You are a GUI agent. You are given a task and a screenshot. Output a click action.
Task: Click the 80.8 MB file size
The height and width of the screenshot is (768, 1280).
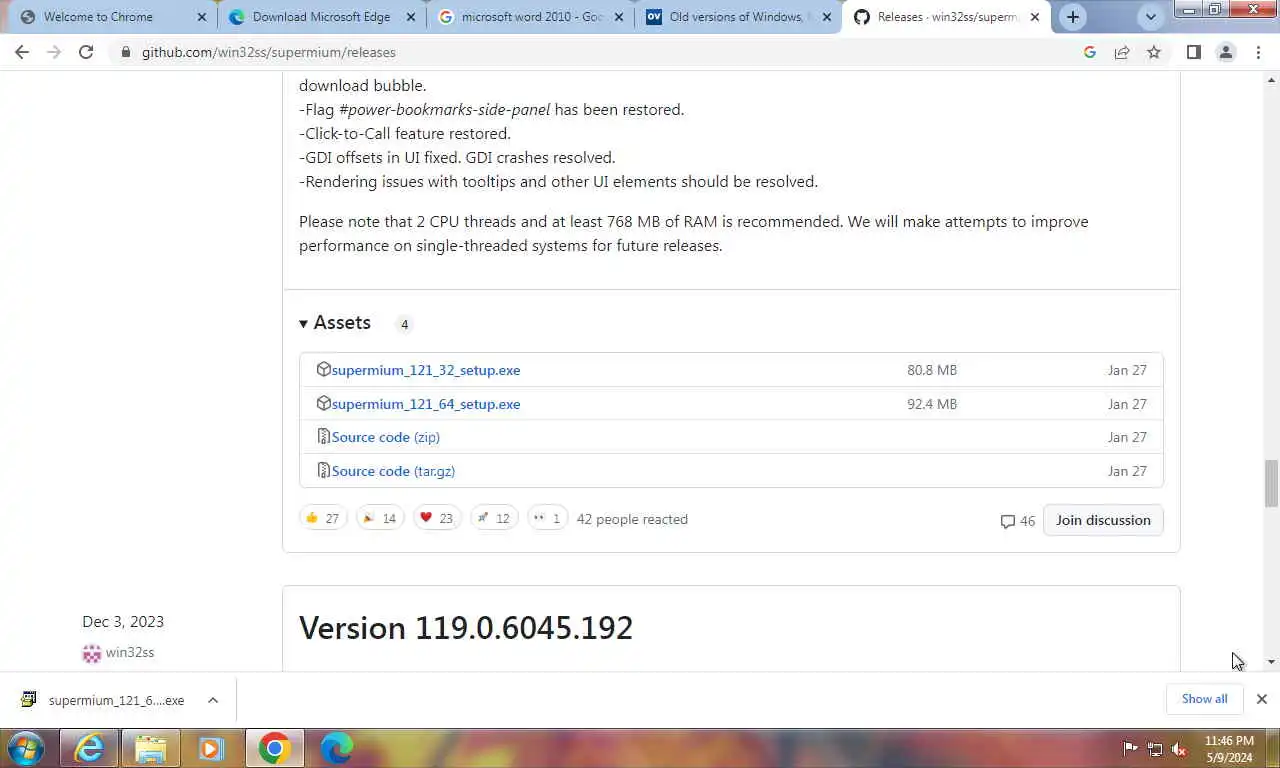932,370
